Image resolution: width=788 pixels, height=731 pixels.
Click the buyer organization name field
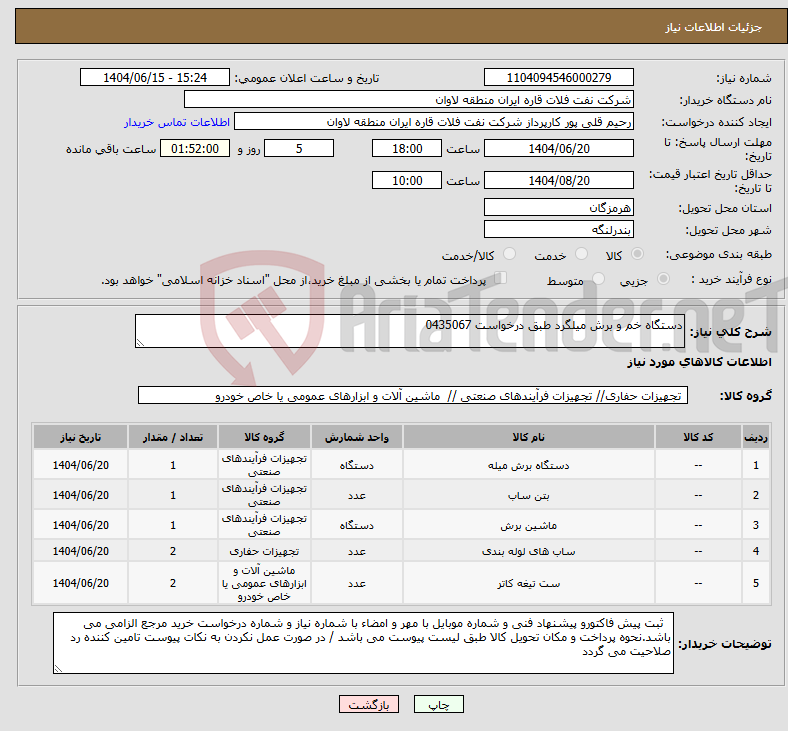tap(409, 99)
